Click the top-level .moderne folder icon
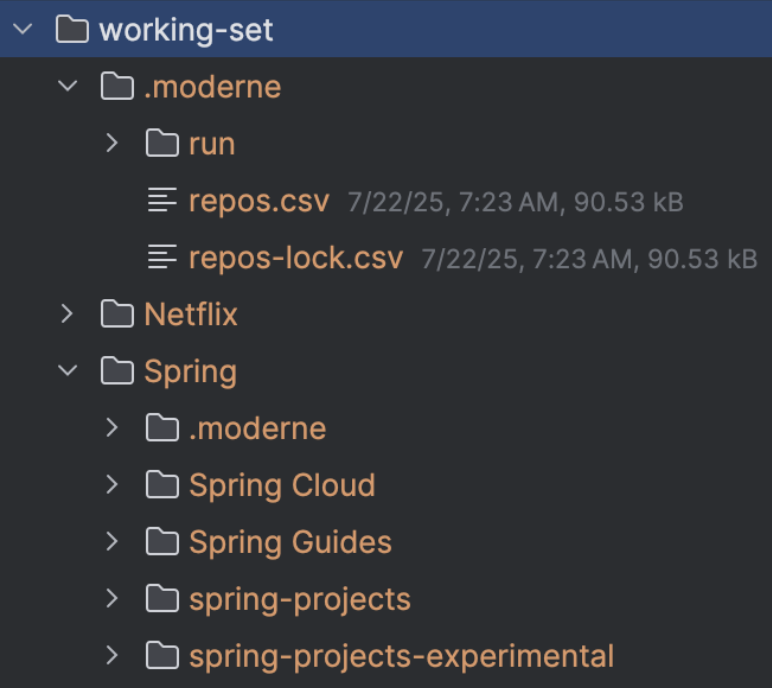 click(117, 86)
